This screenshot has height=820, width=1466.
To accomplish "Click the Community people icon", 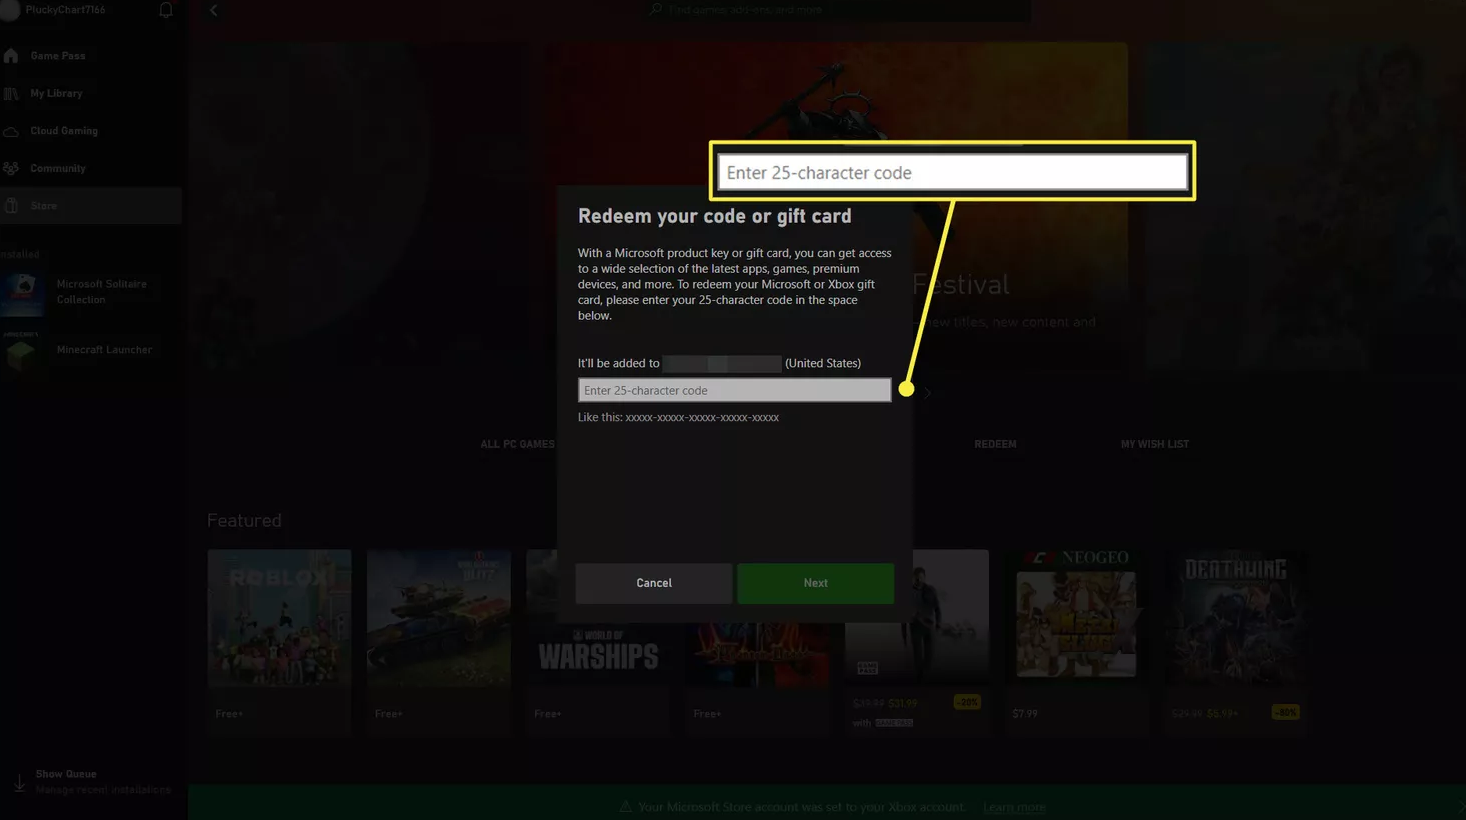I will pos(11,168).
